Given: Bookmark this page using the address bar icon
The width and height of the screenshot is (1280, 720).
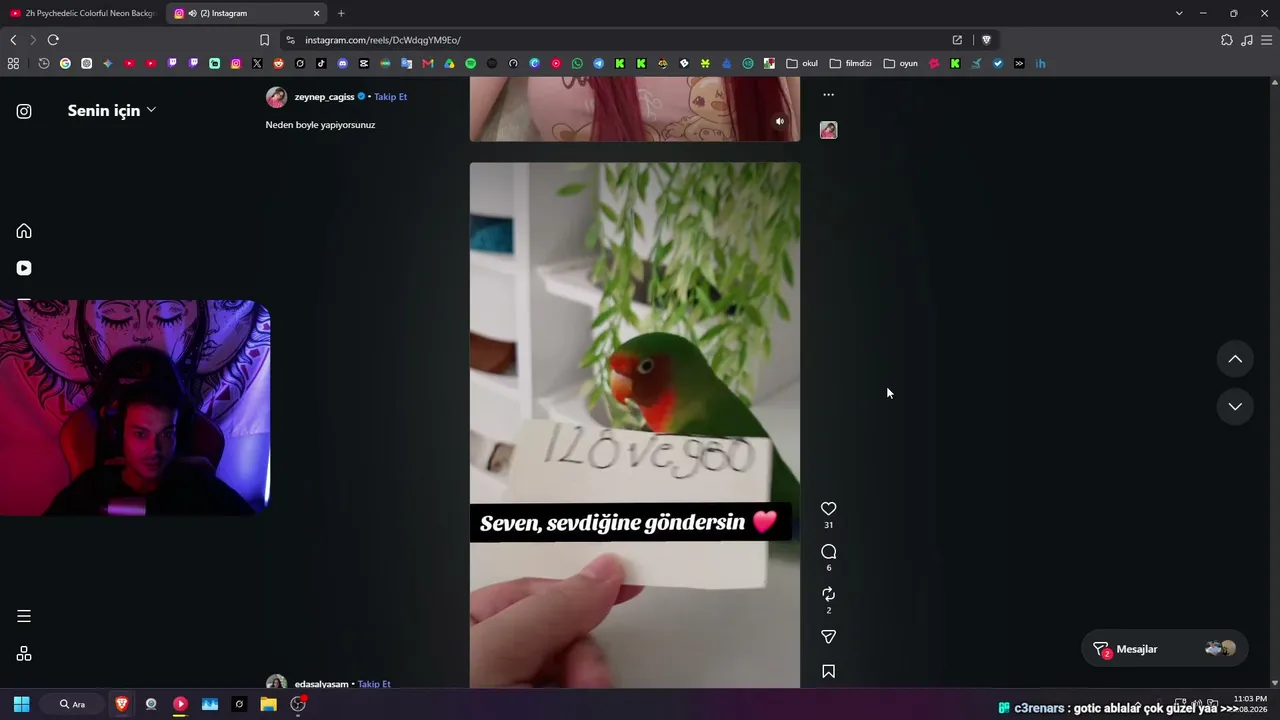Looking at the screenshot, I should pyautogui.click(x=264, y=40).
